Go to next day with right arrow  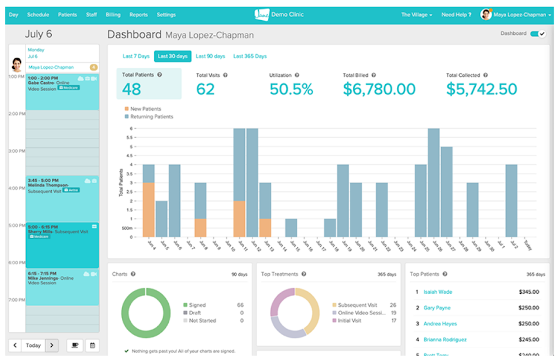coord(52,345)
